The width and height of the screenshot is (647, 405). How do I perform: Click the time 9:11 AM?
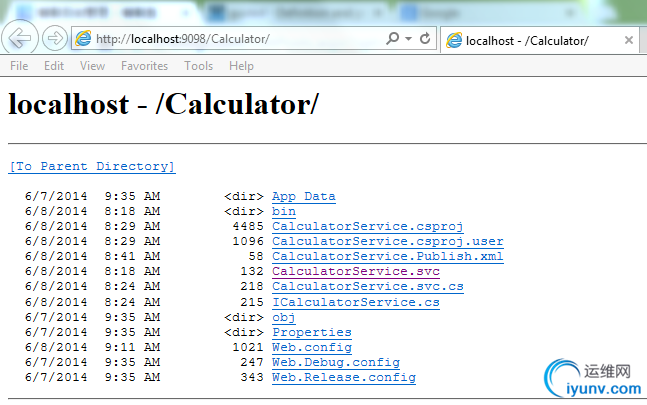click(x=132, y=347)
